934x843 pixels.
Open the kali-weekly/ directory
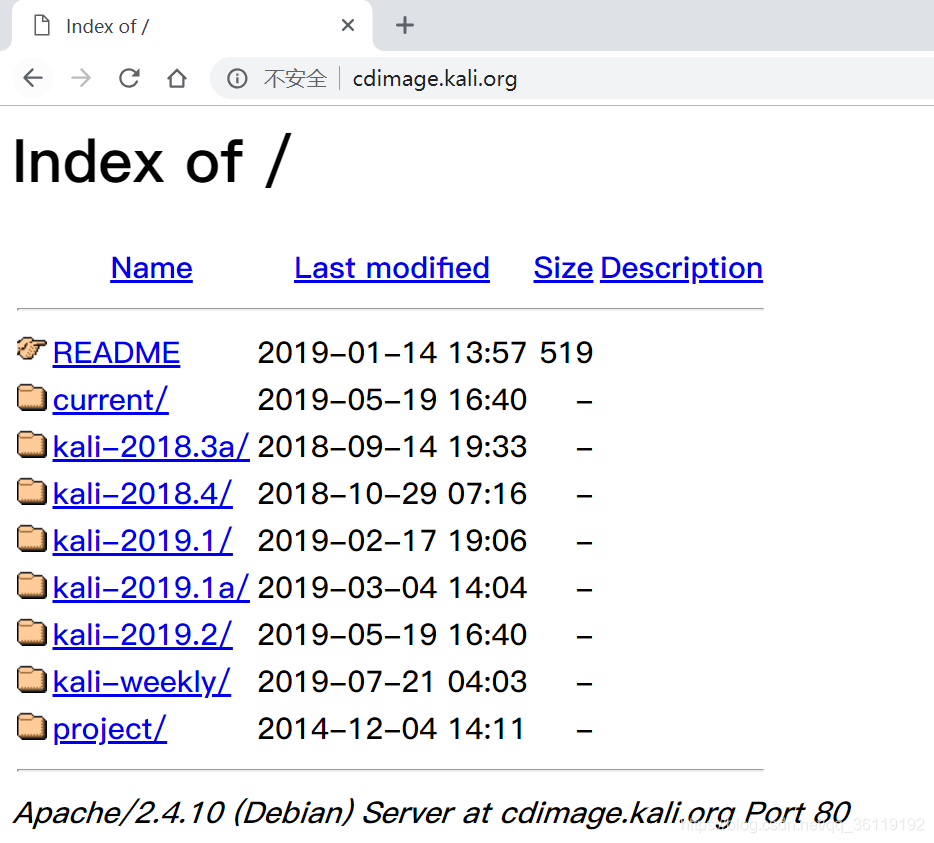tap(142, 682)
